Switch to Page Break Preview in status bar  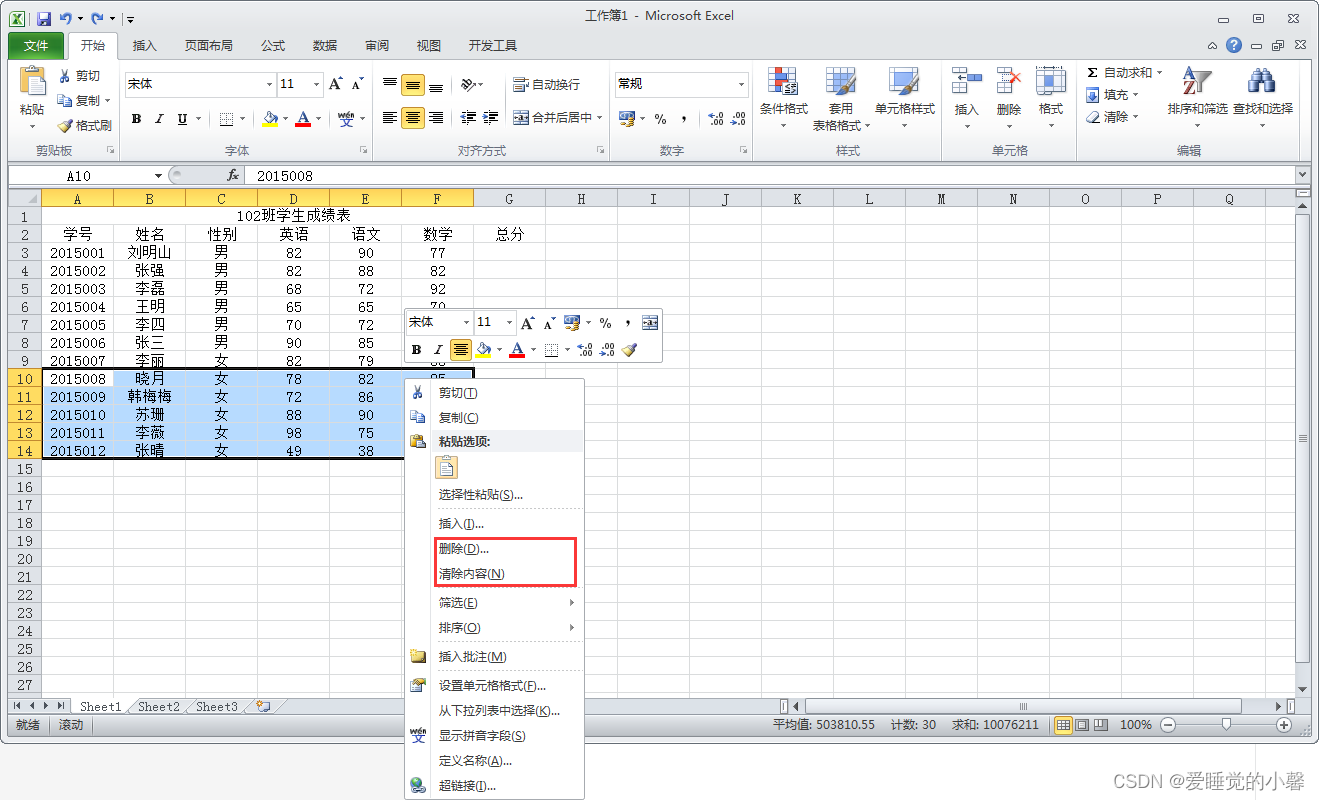tap(1100, 725)
